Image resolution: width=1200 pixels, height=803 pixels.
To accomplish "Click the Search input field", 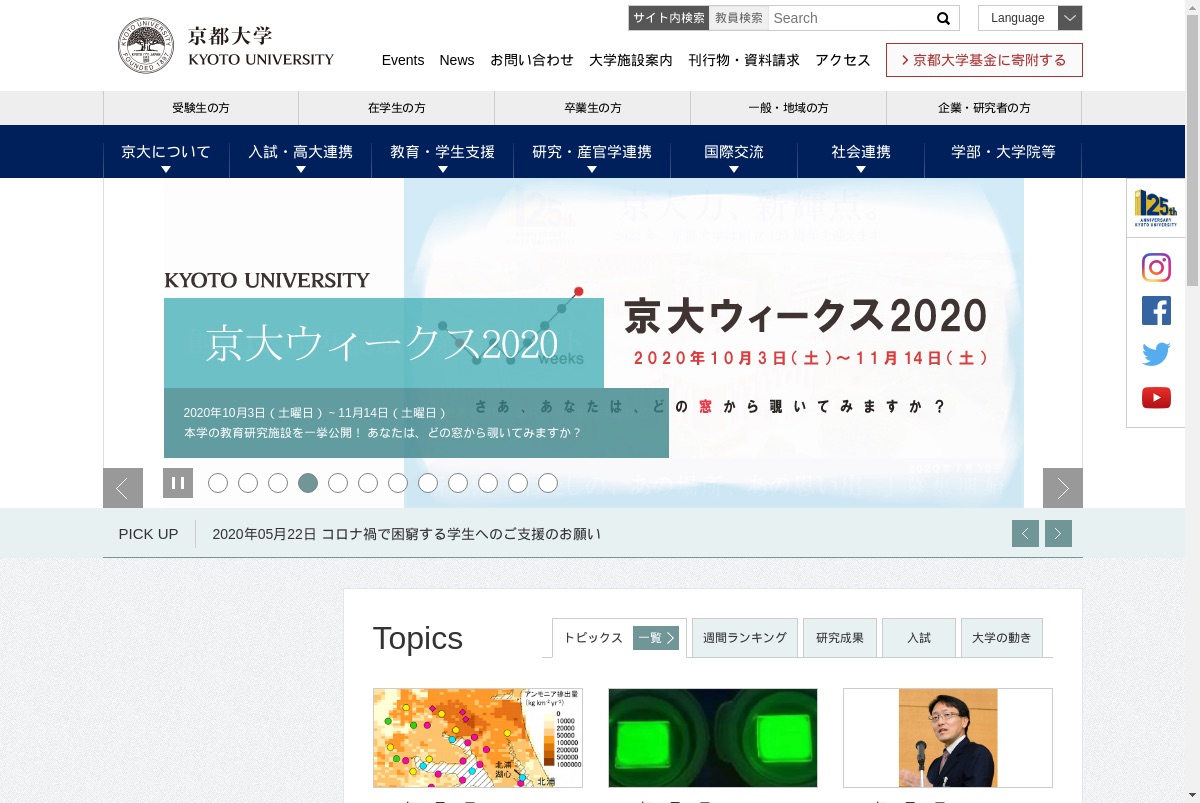I will tap(849, 18).
